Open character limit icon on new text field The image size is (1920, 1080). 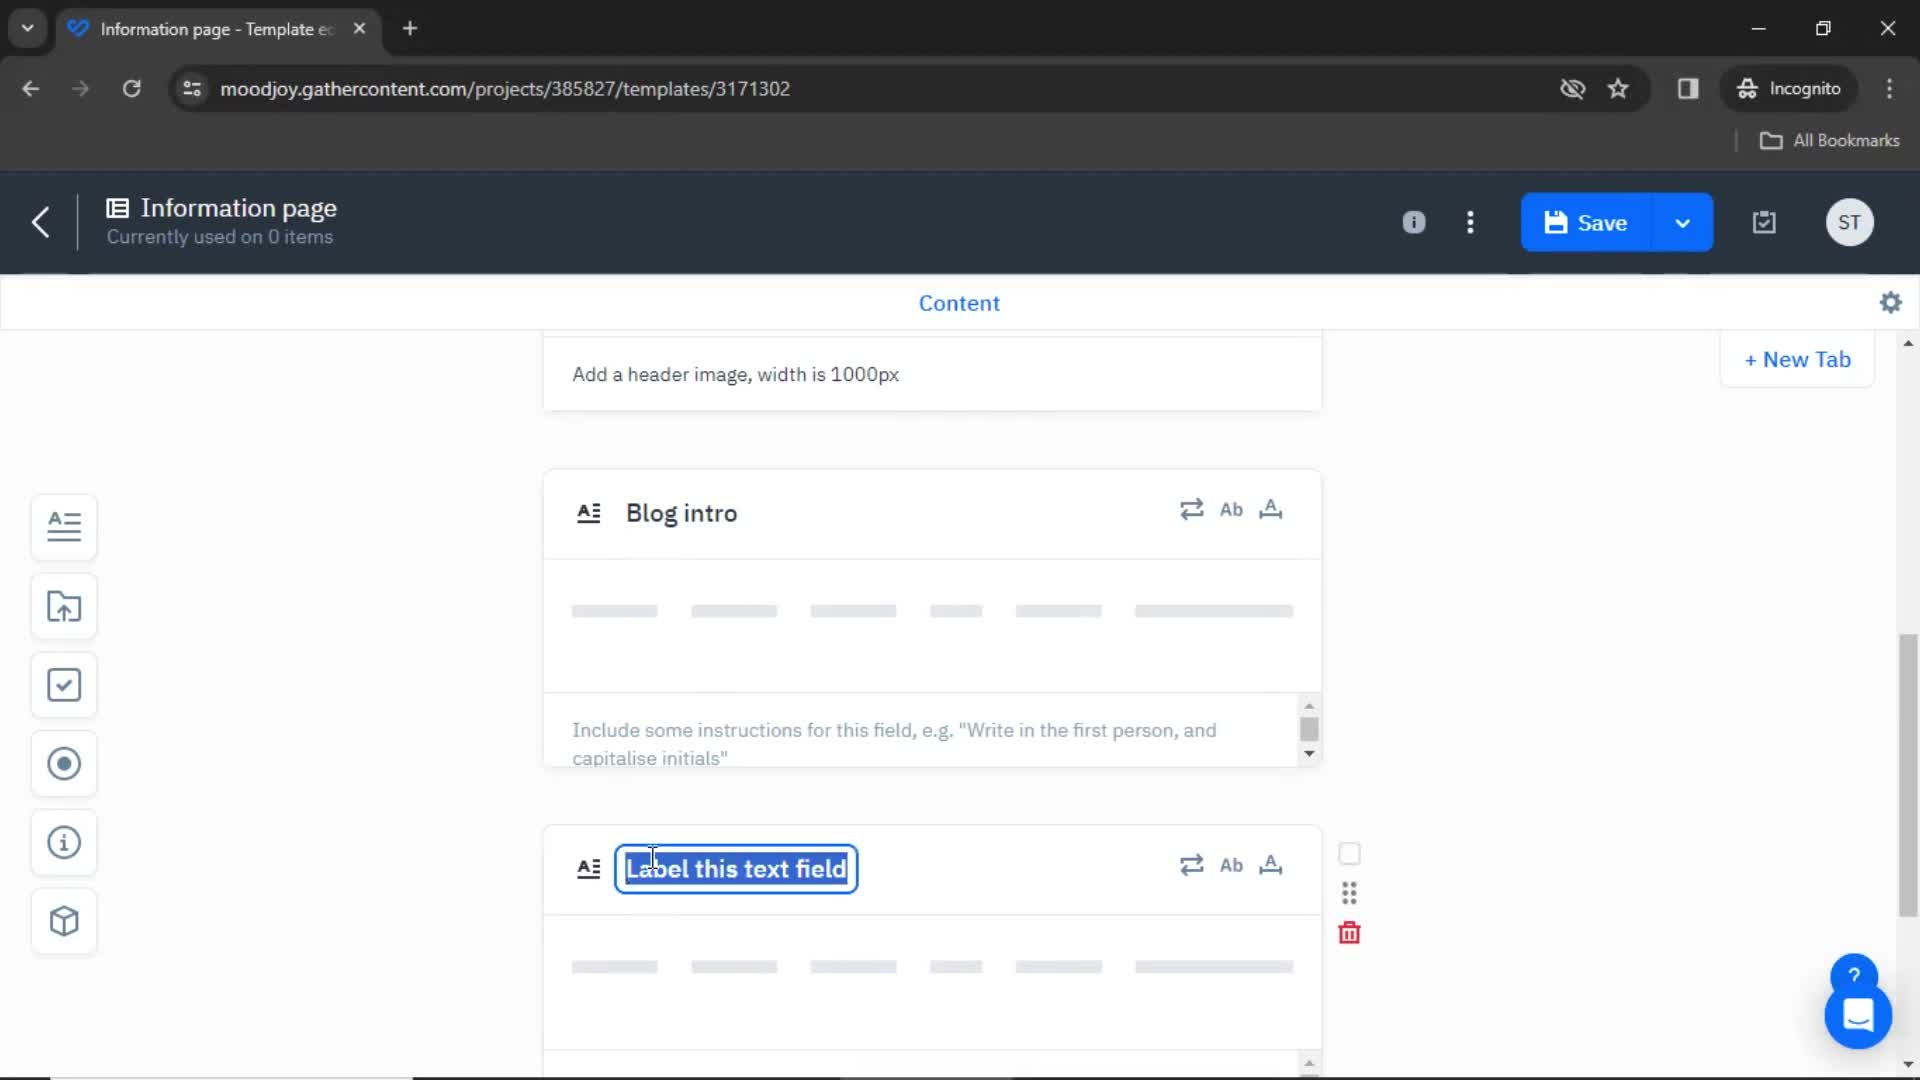(1271, 865)
